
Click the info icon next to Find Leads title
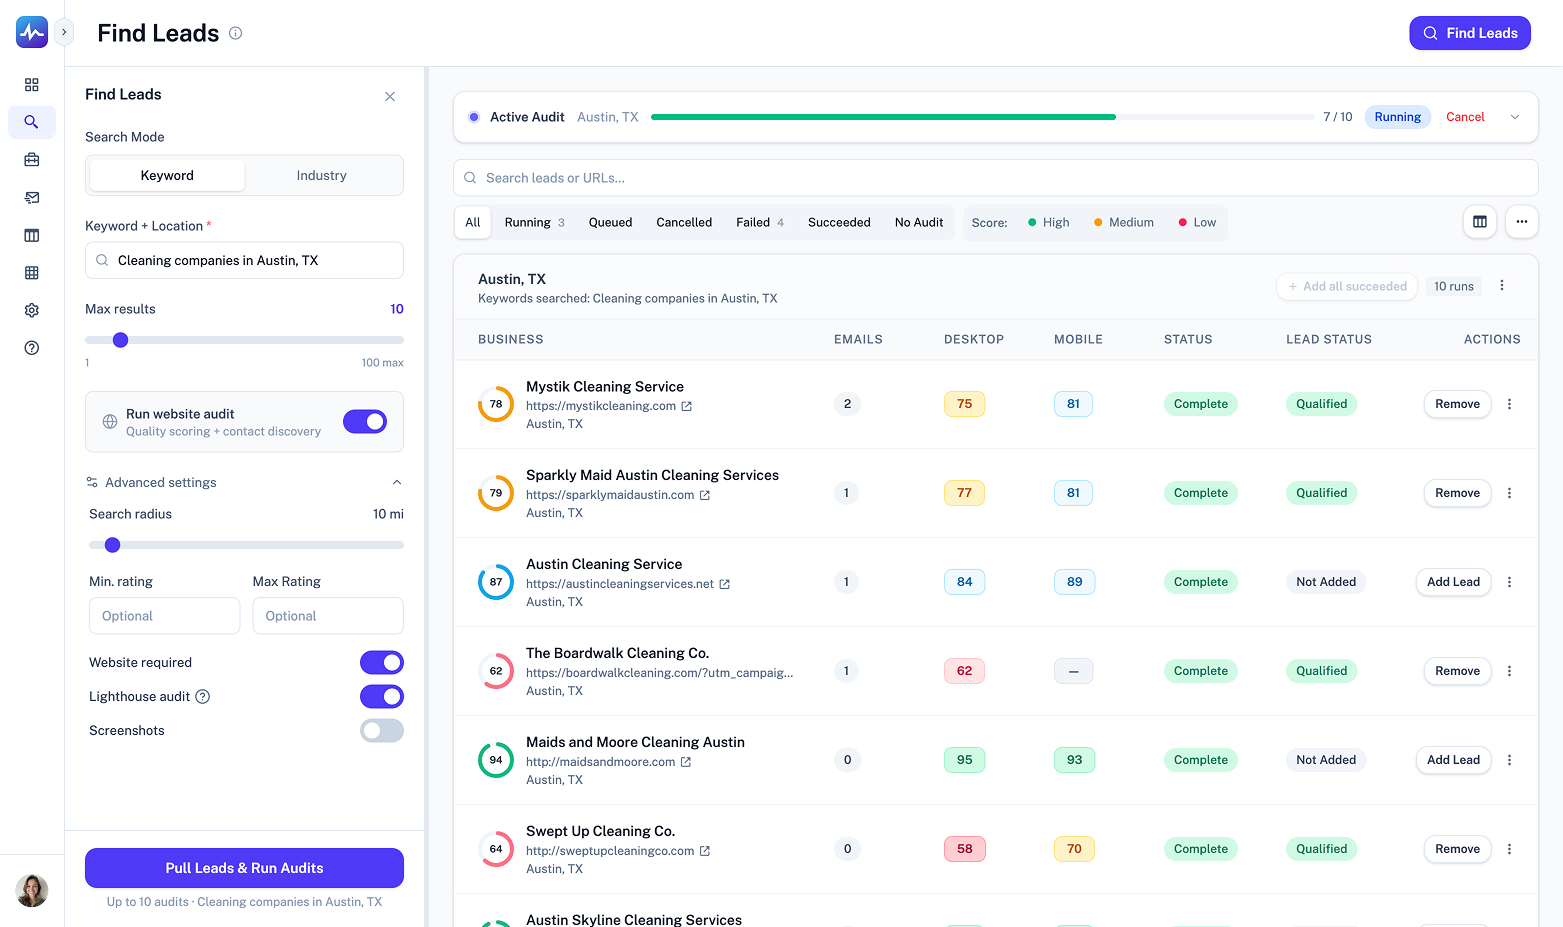click(x=236, y=33)
